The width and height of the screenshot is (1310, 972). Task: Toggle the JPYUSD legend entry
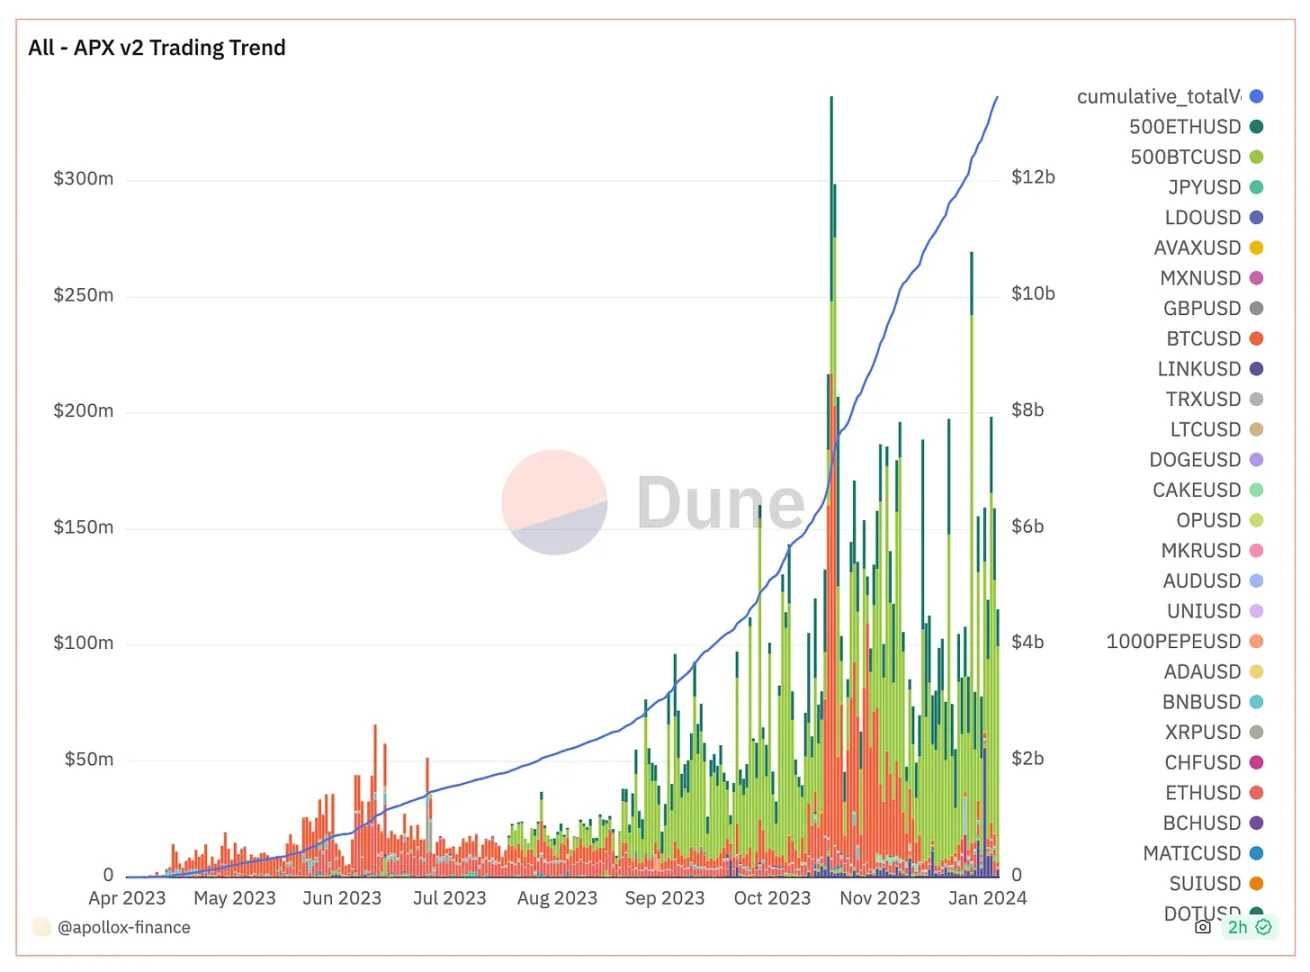[x=1216, y=187]
